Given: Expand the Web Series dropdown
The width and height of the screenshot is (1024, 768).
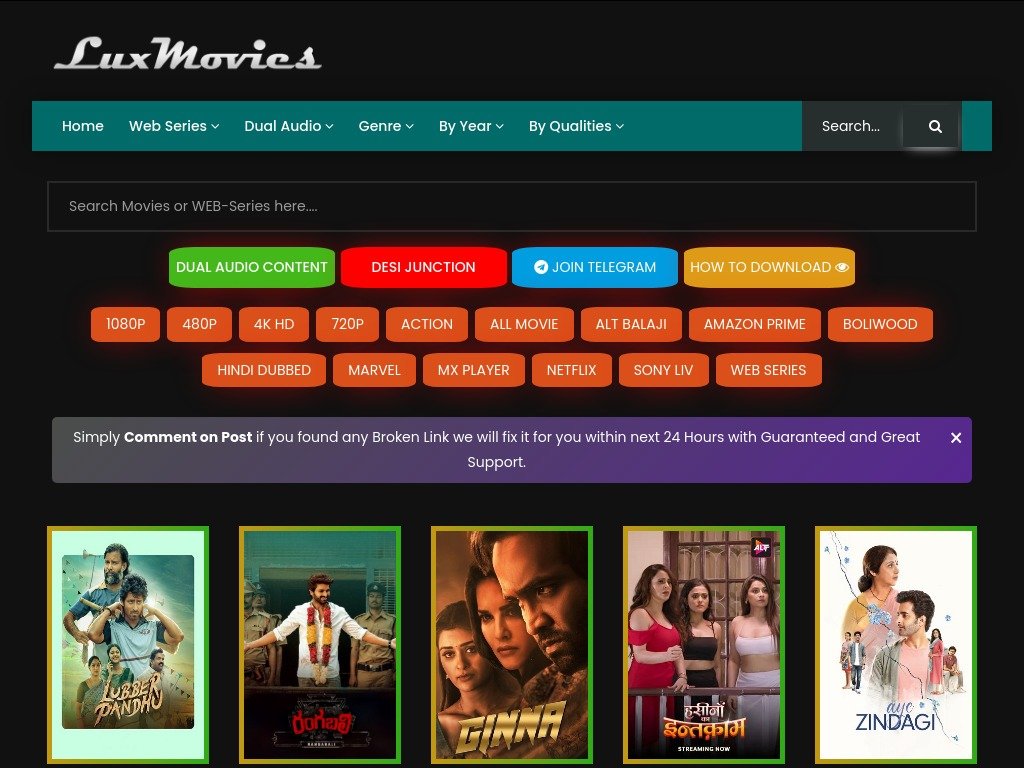Looking at the screenshot, I should click(x=174, y=126).
